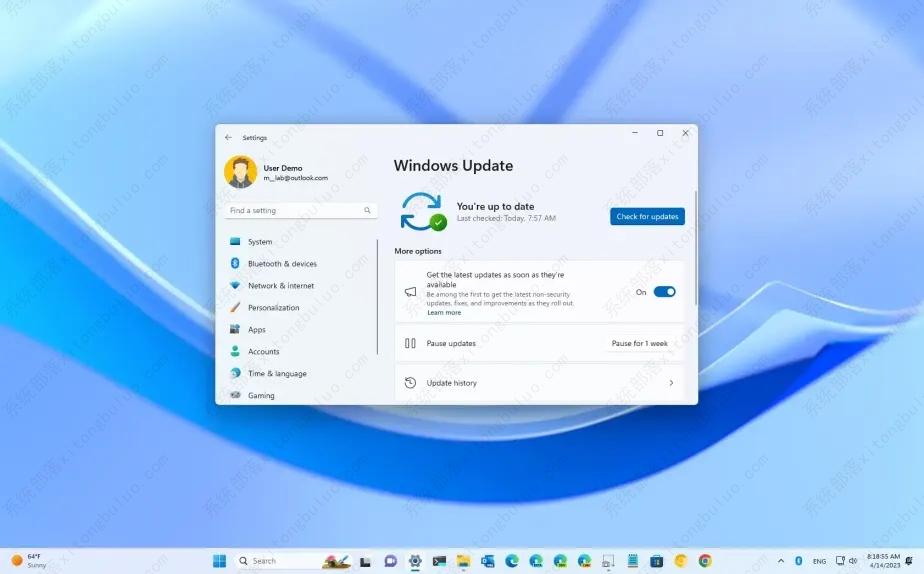Go back using Settings back arrow
The width and height of the screenshot is (924, 574).
pos(229,137)
